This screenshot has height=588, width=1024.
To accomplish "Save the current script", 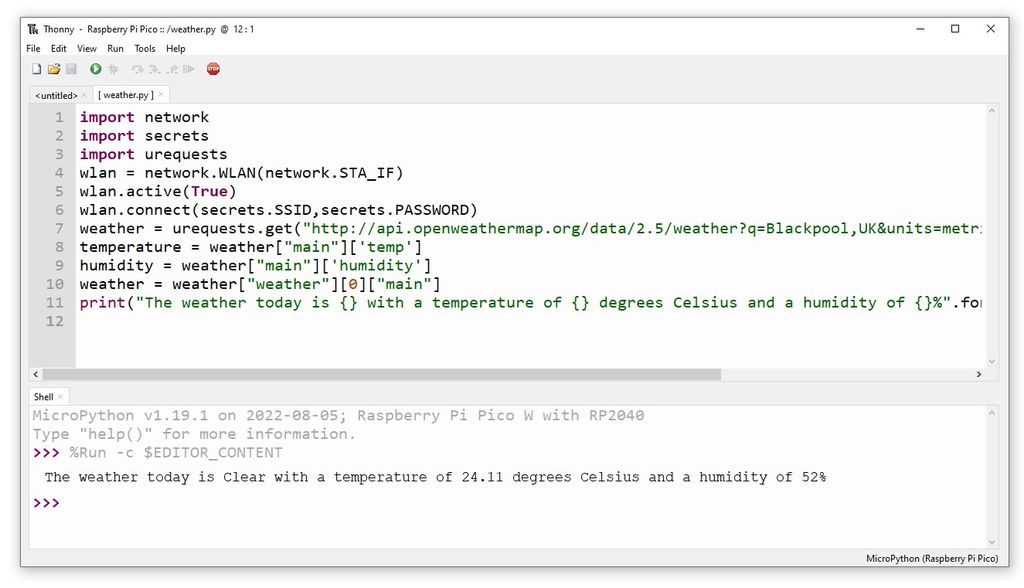I will pos(71,68).
